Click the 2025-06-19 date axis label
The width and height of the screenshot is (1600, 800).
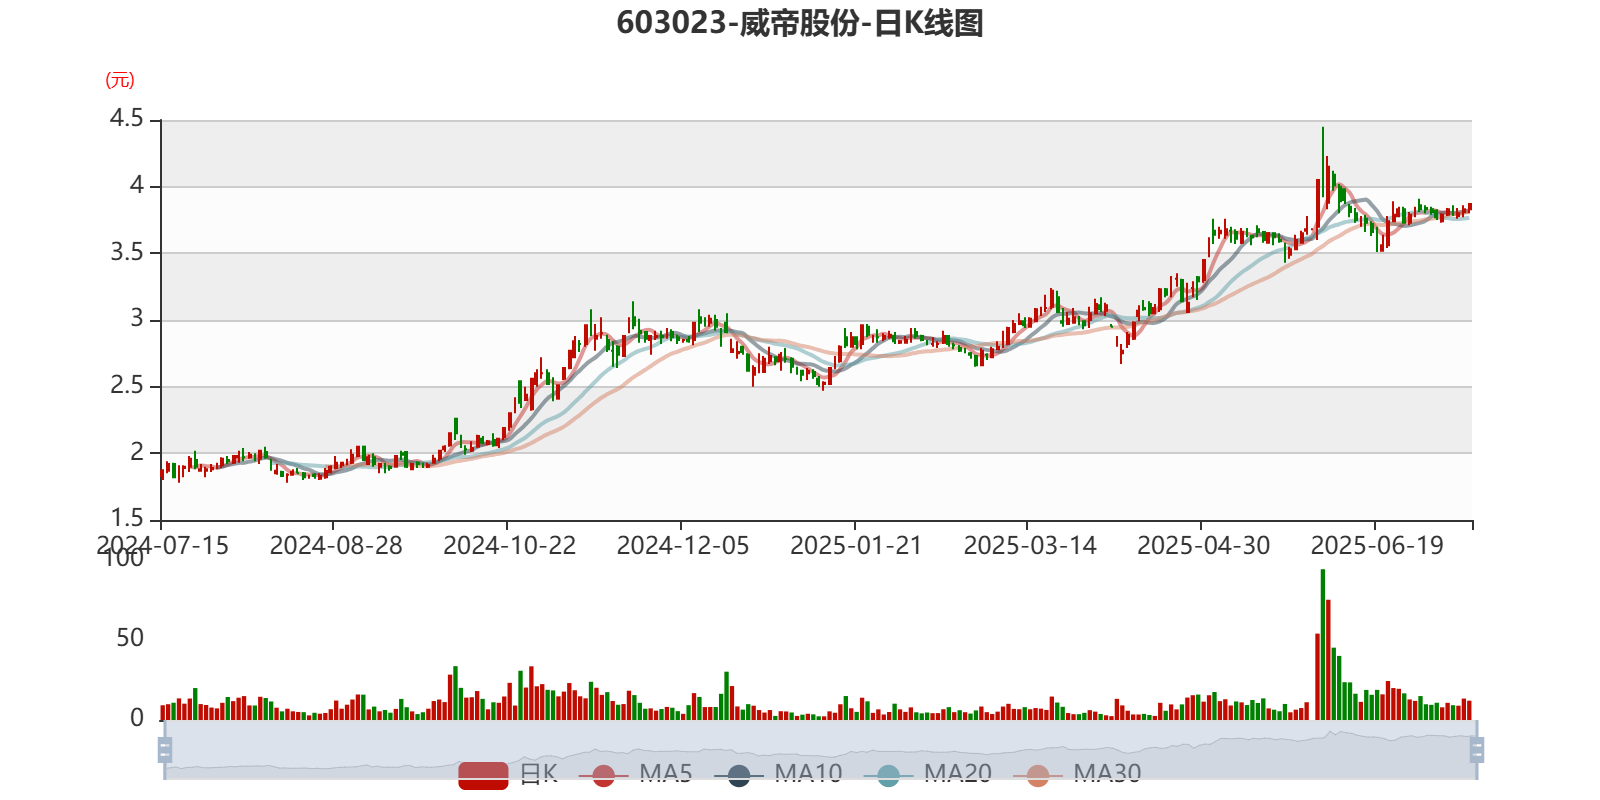(x=1378, y=546)
